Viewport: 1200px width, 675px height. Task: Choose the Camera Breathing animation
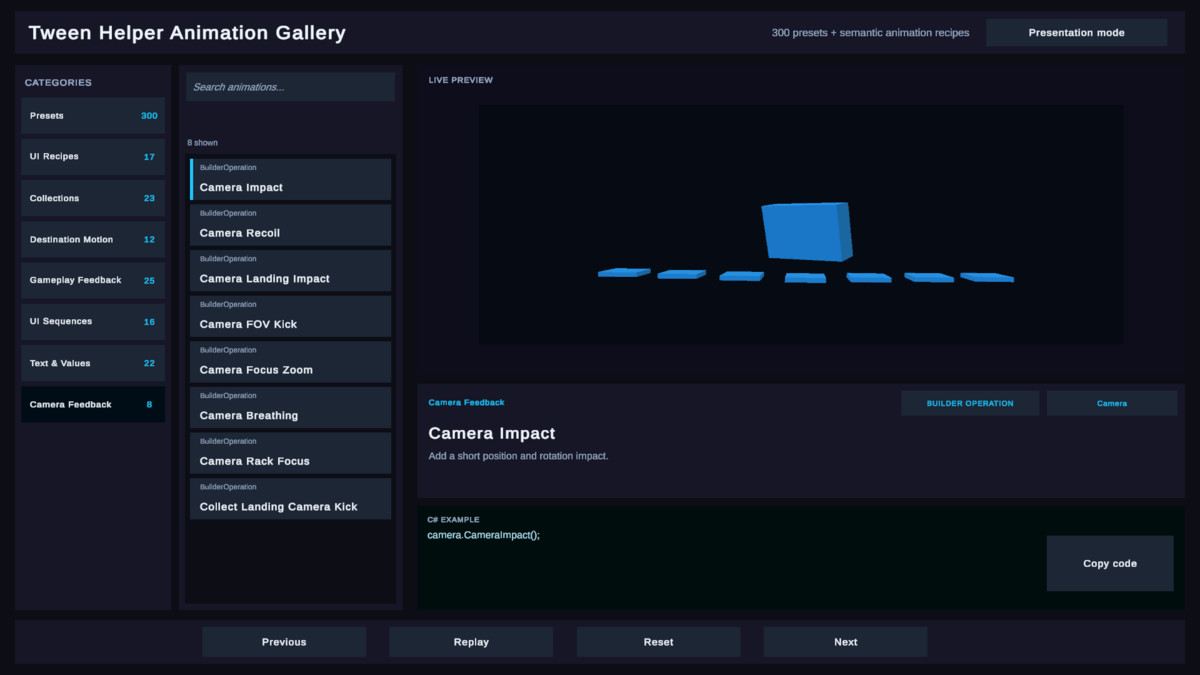click(x=290, y=408)
